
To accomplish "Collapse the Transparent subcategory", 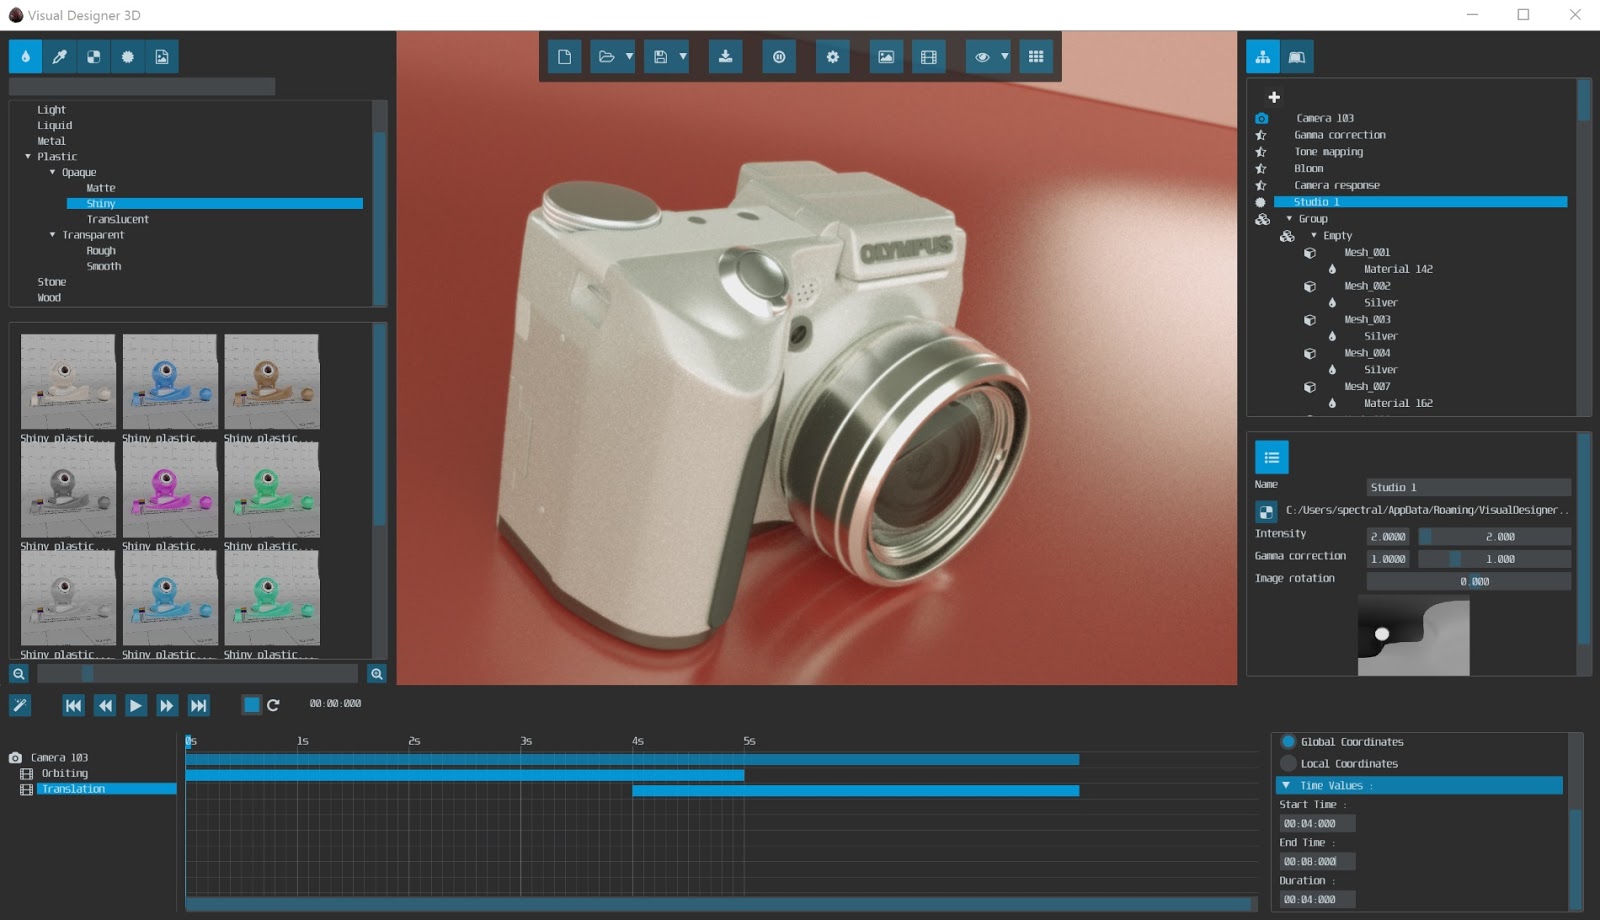I will point(53,235).
